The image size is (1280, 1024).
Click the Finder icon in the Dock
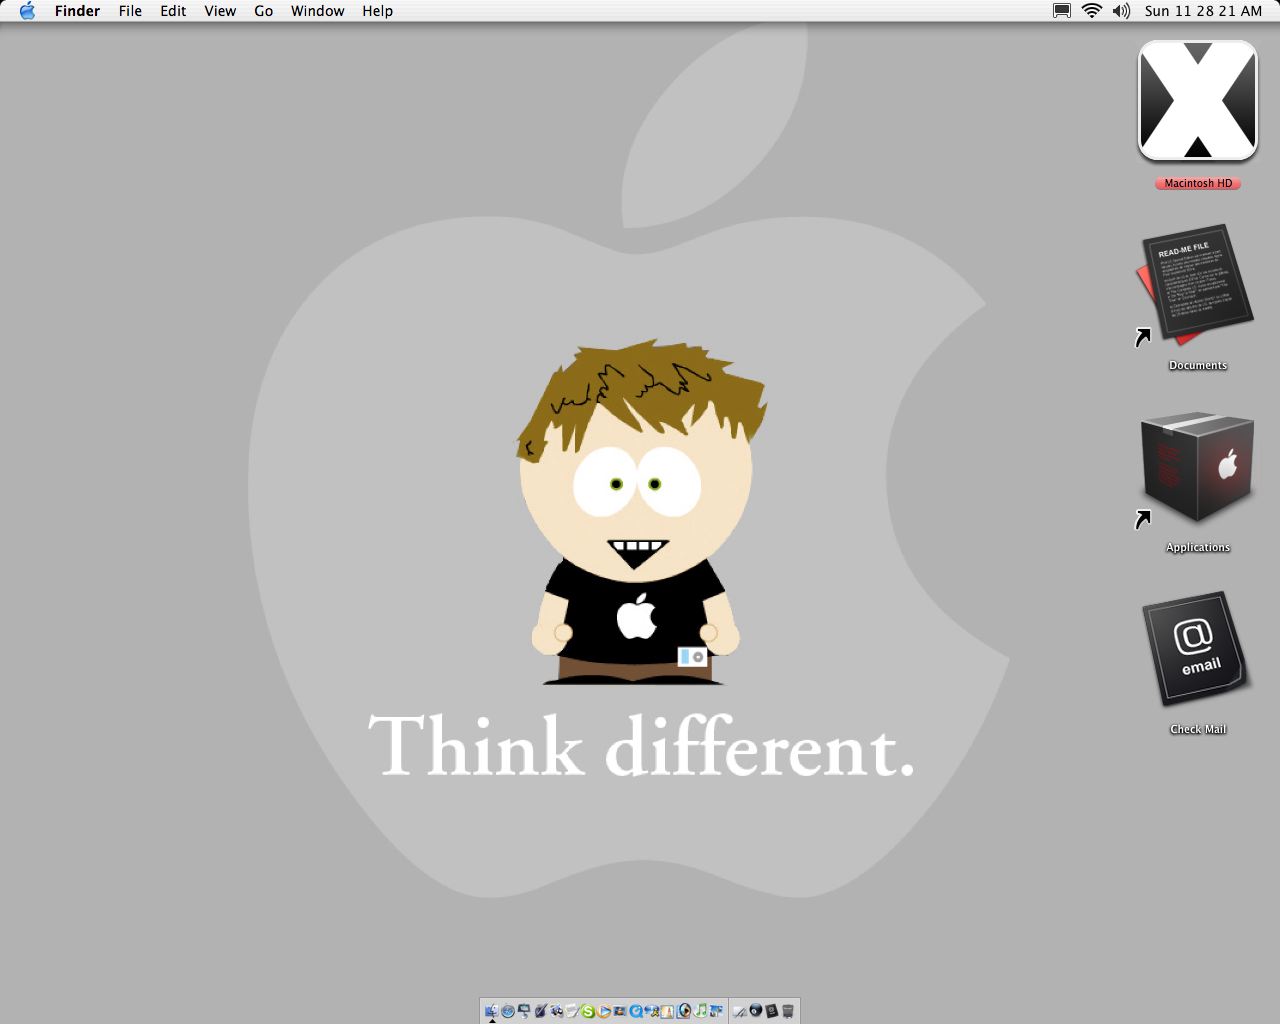pyautogui.click(x=491, y=1011)
